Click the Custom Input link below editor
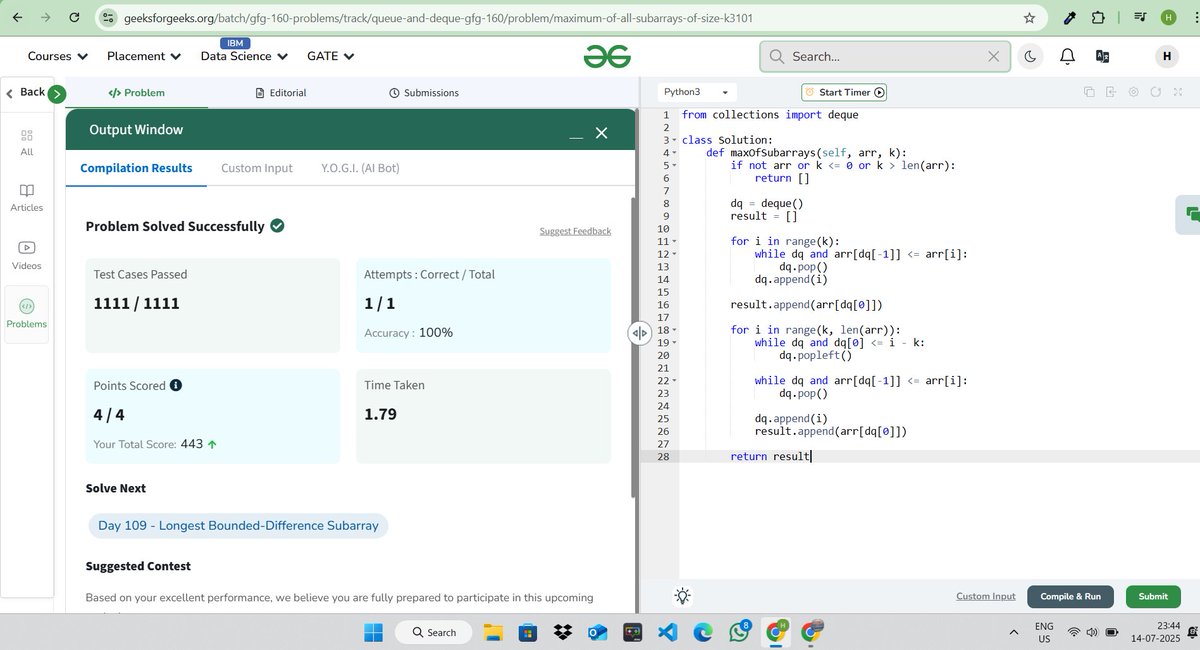 [x=985, y=596]
